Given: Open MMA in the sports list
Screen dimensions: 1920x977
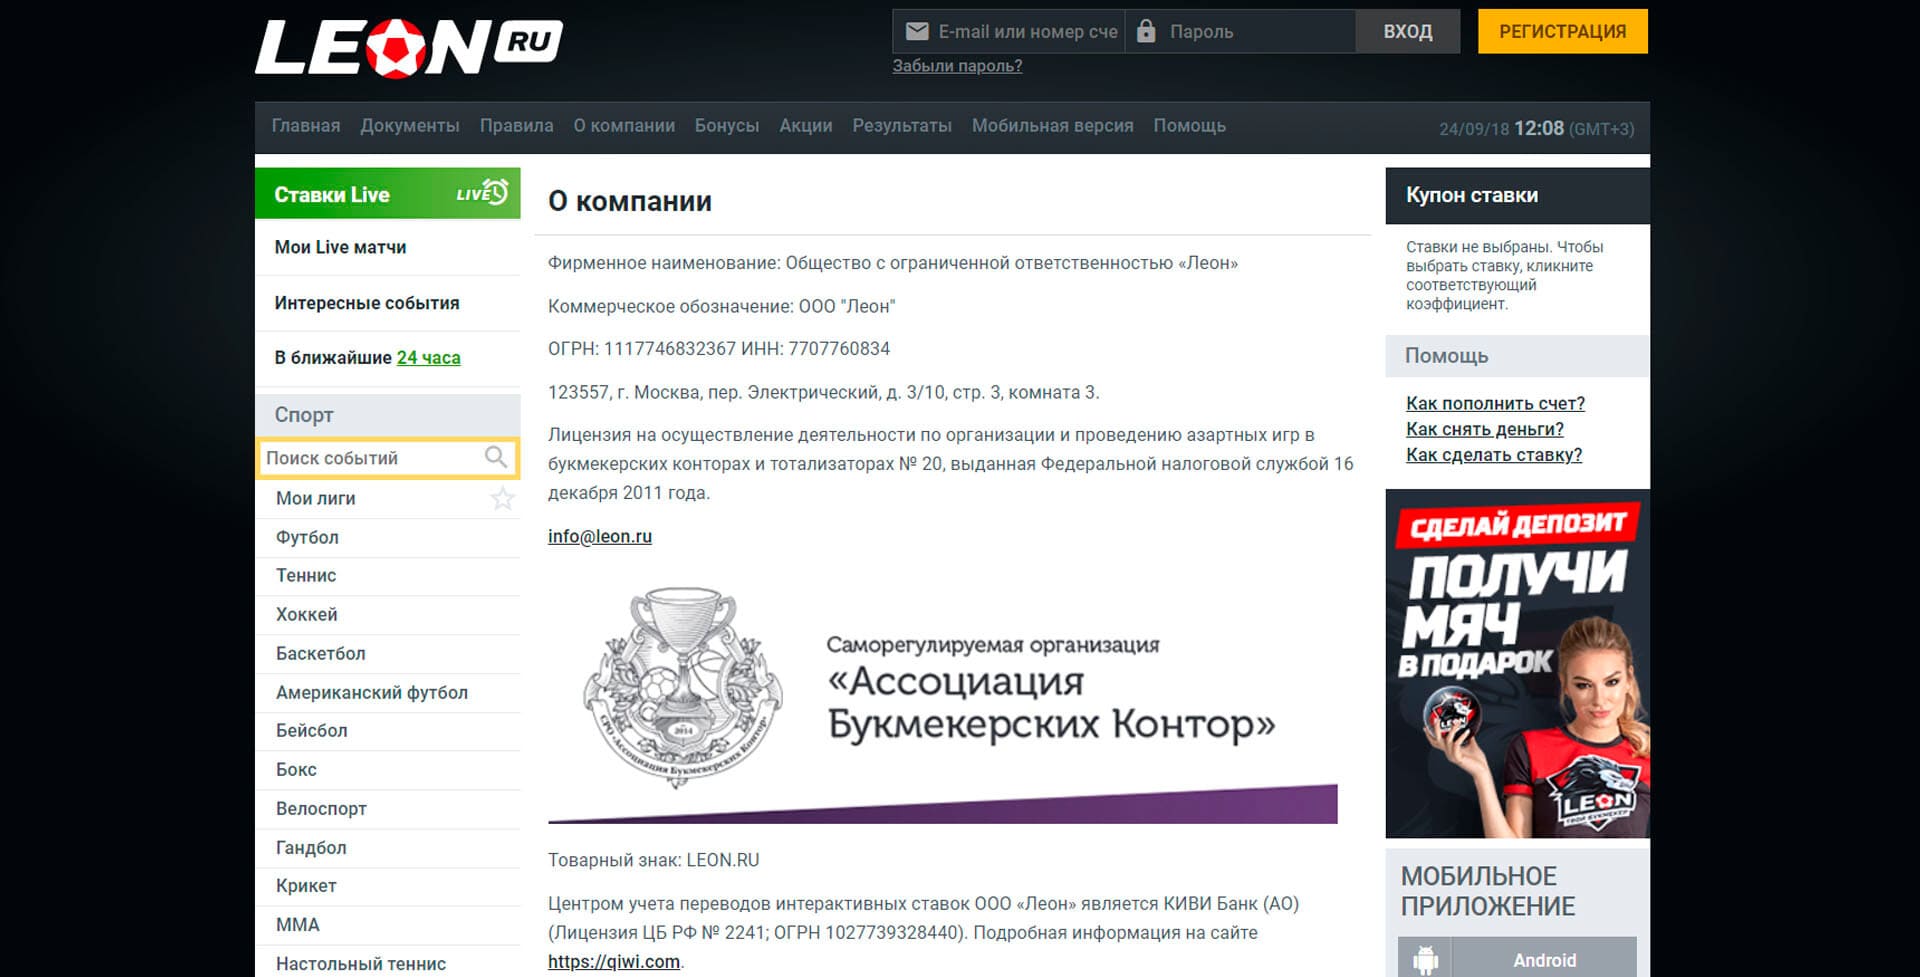Looking at the screenshot, I should point(388,925).
